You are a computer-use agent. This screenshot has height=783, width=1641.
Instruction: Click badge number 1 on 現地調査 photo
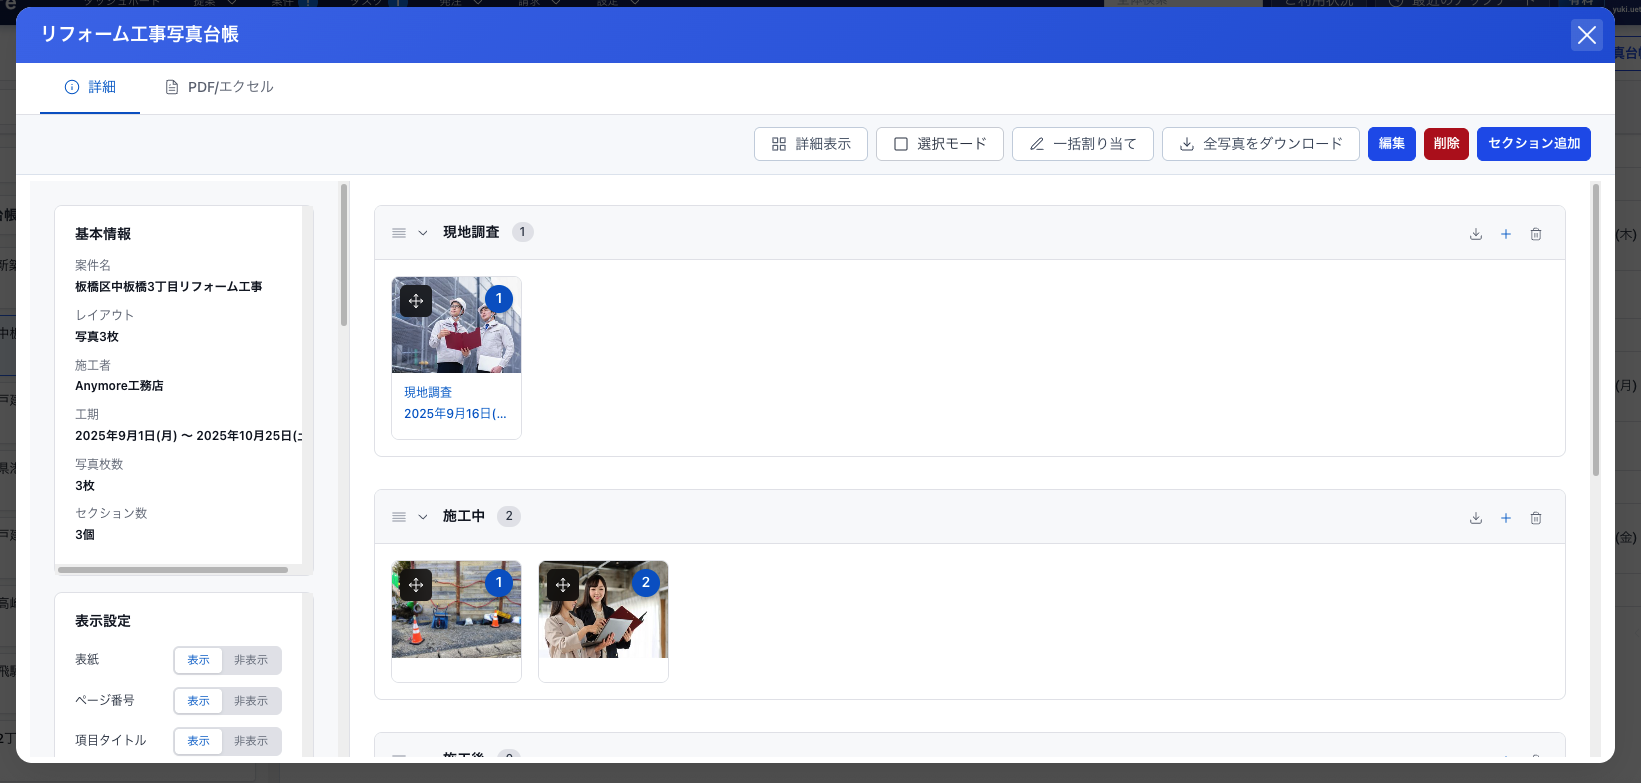tap(499, 299)
